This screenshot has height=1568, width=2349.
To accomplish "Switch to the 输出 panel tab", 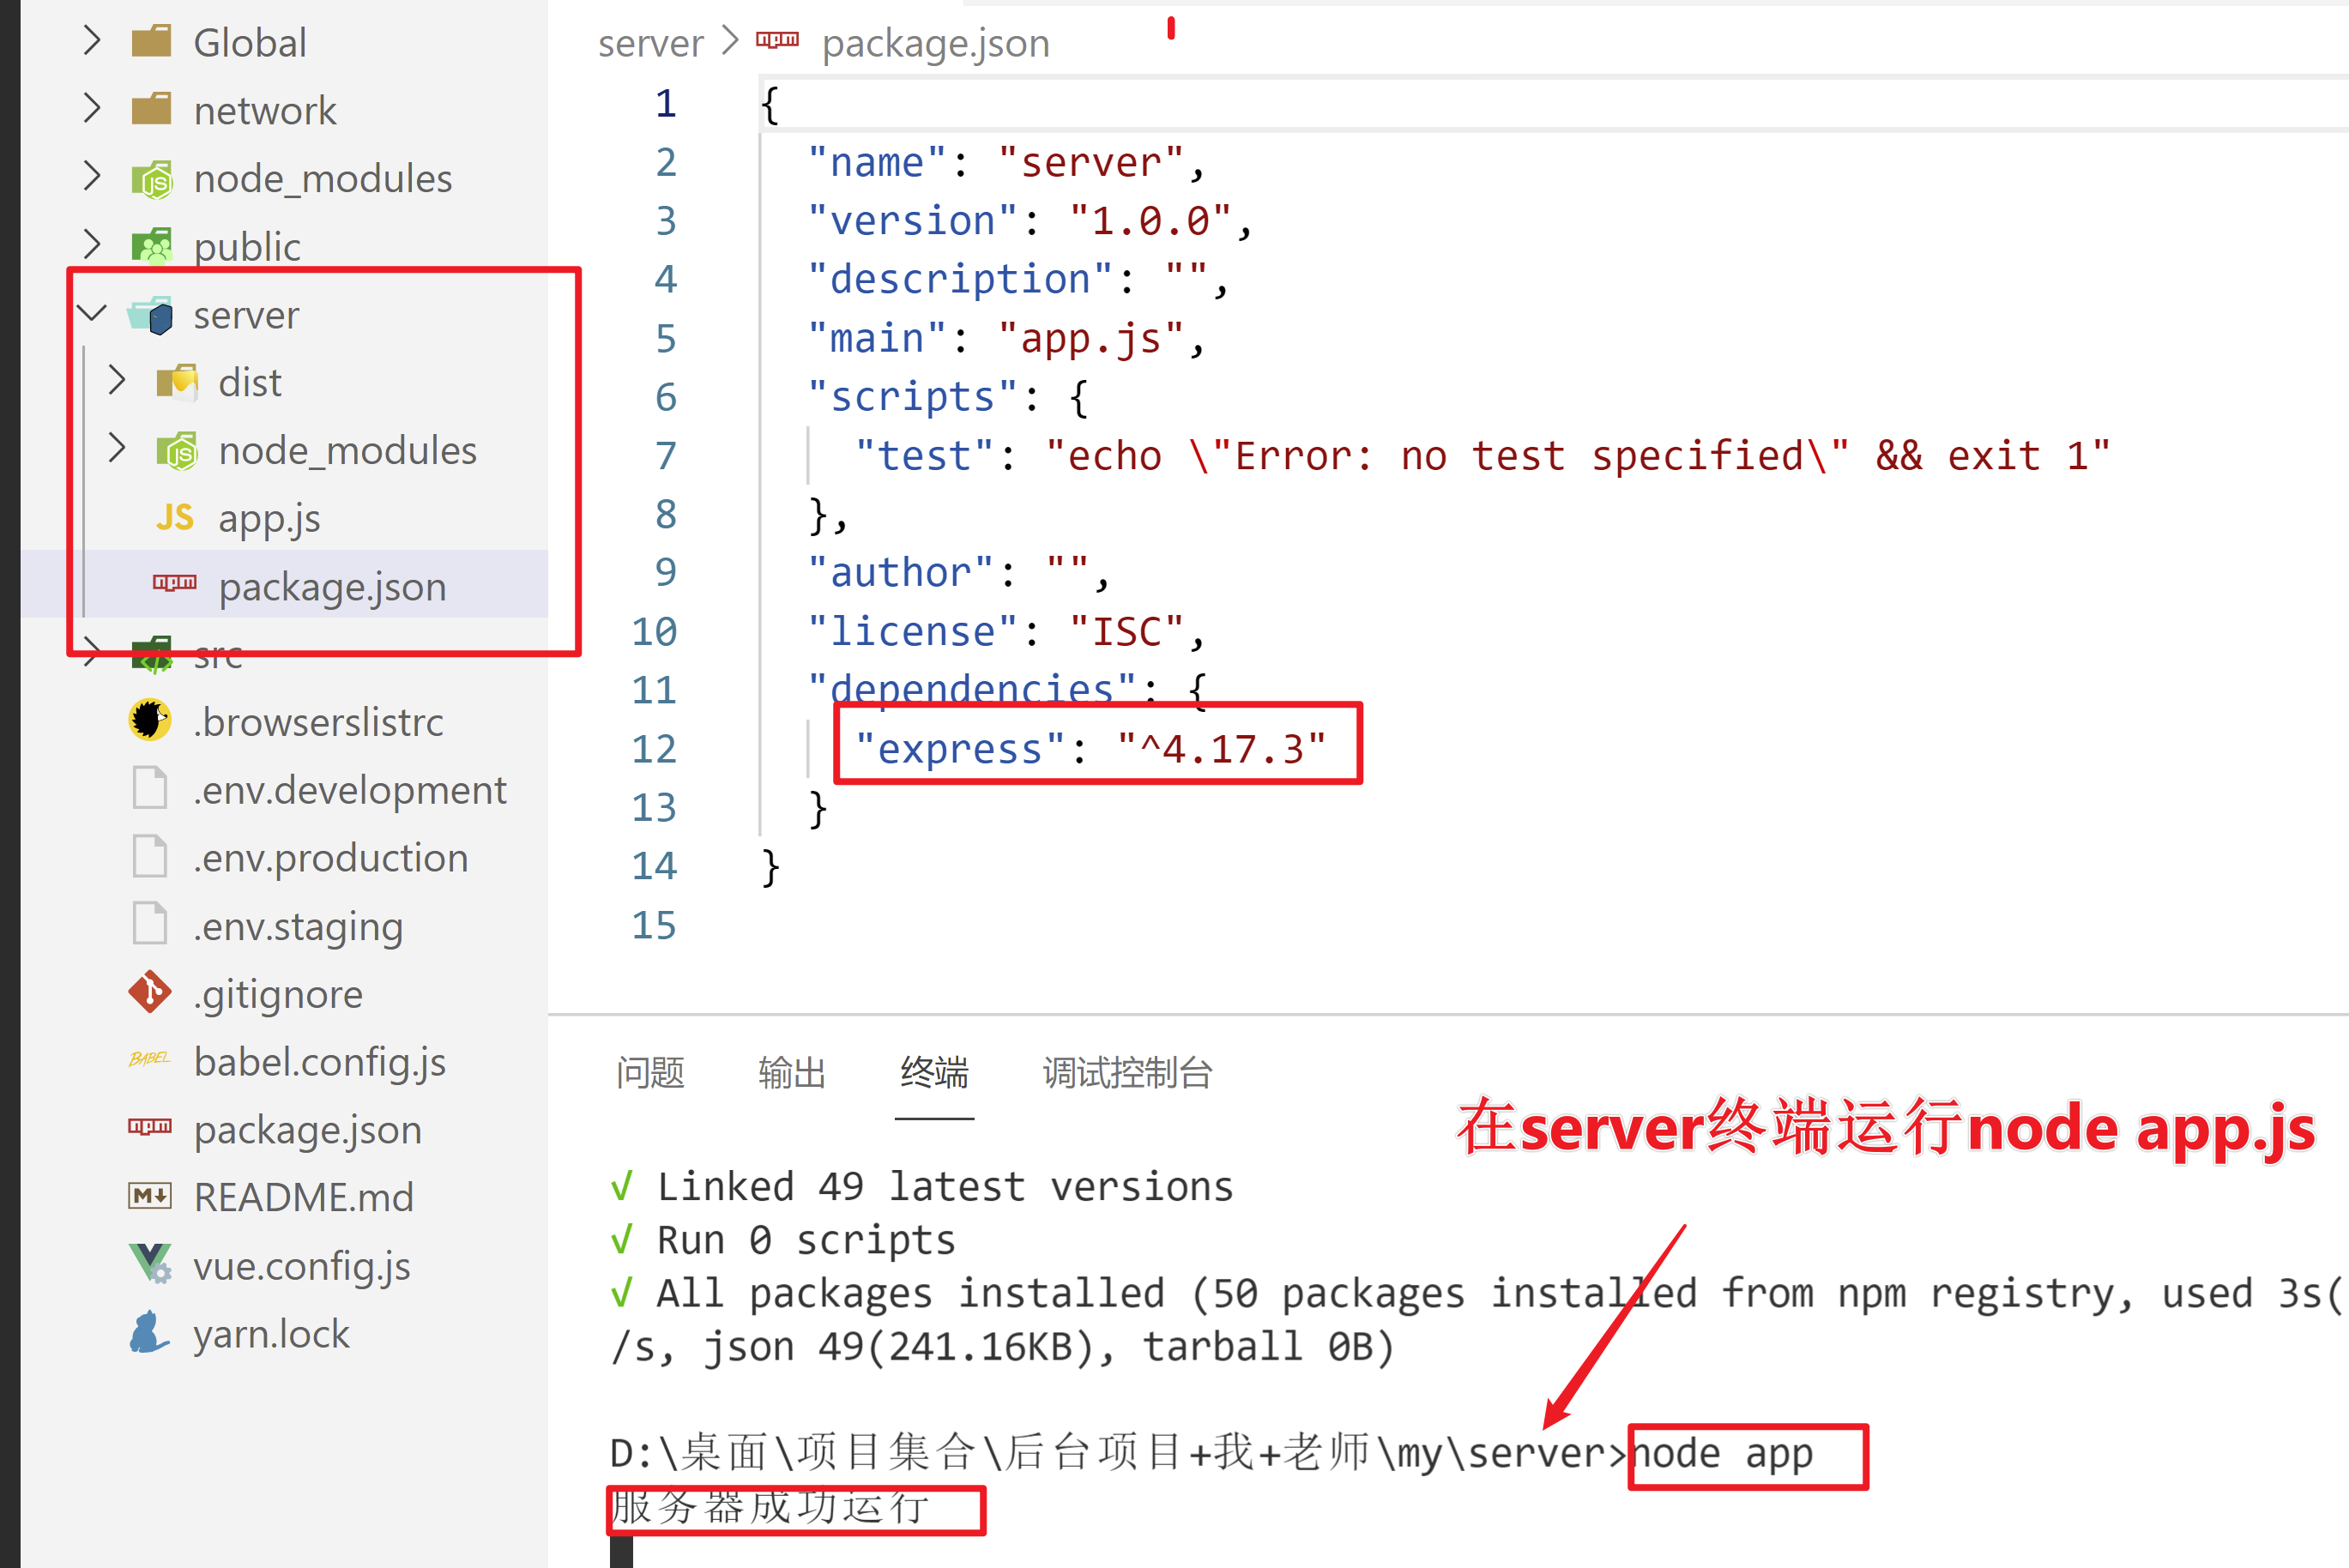I will pyautogui.click(x=792, y=1073).
